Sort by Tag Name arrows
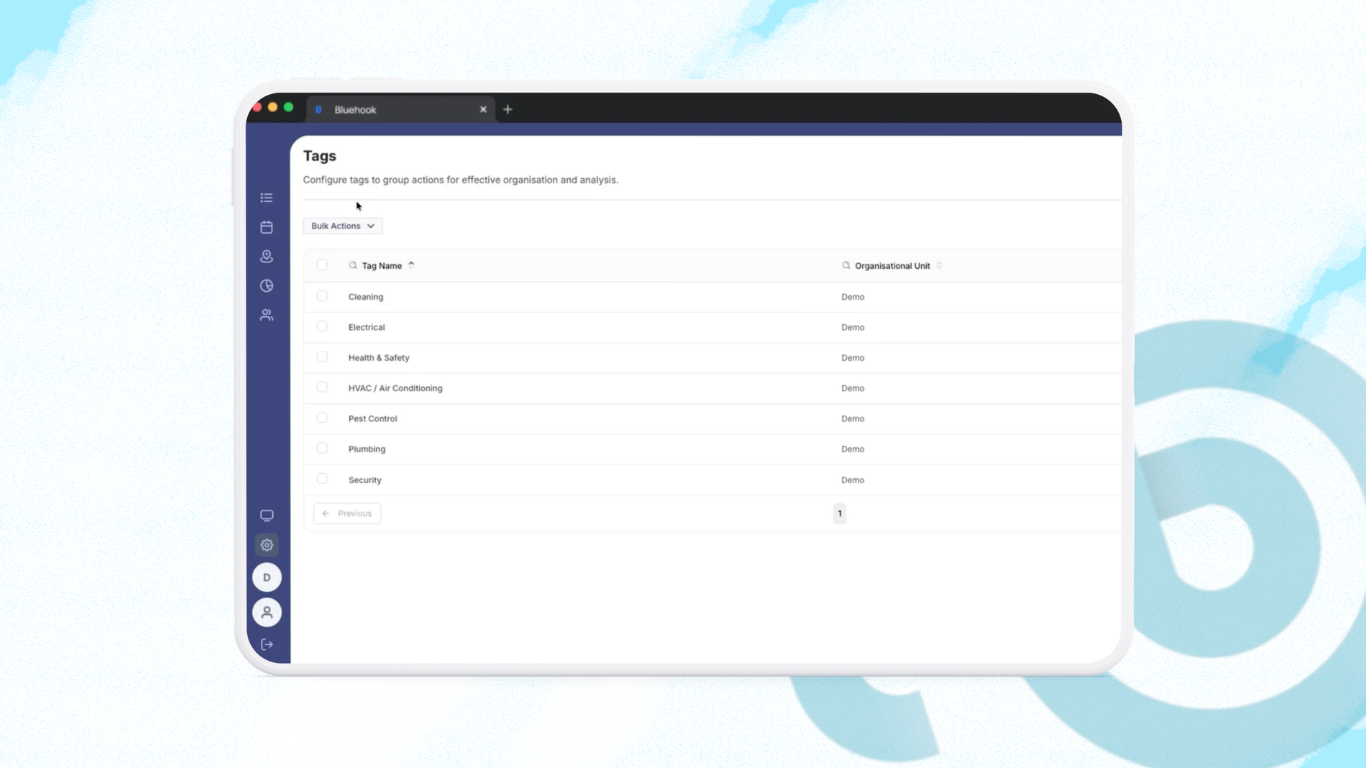This screenshot has width=1366, height=768. pyautogui.click(x=411, y=265)
